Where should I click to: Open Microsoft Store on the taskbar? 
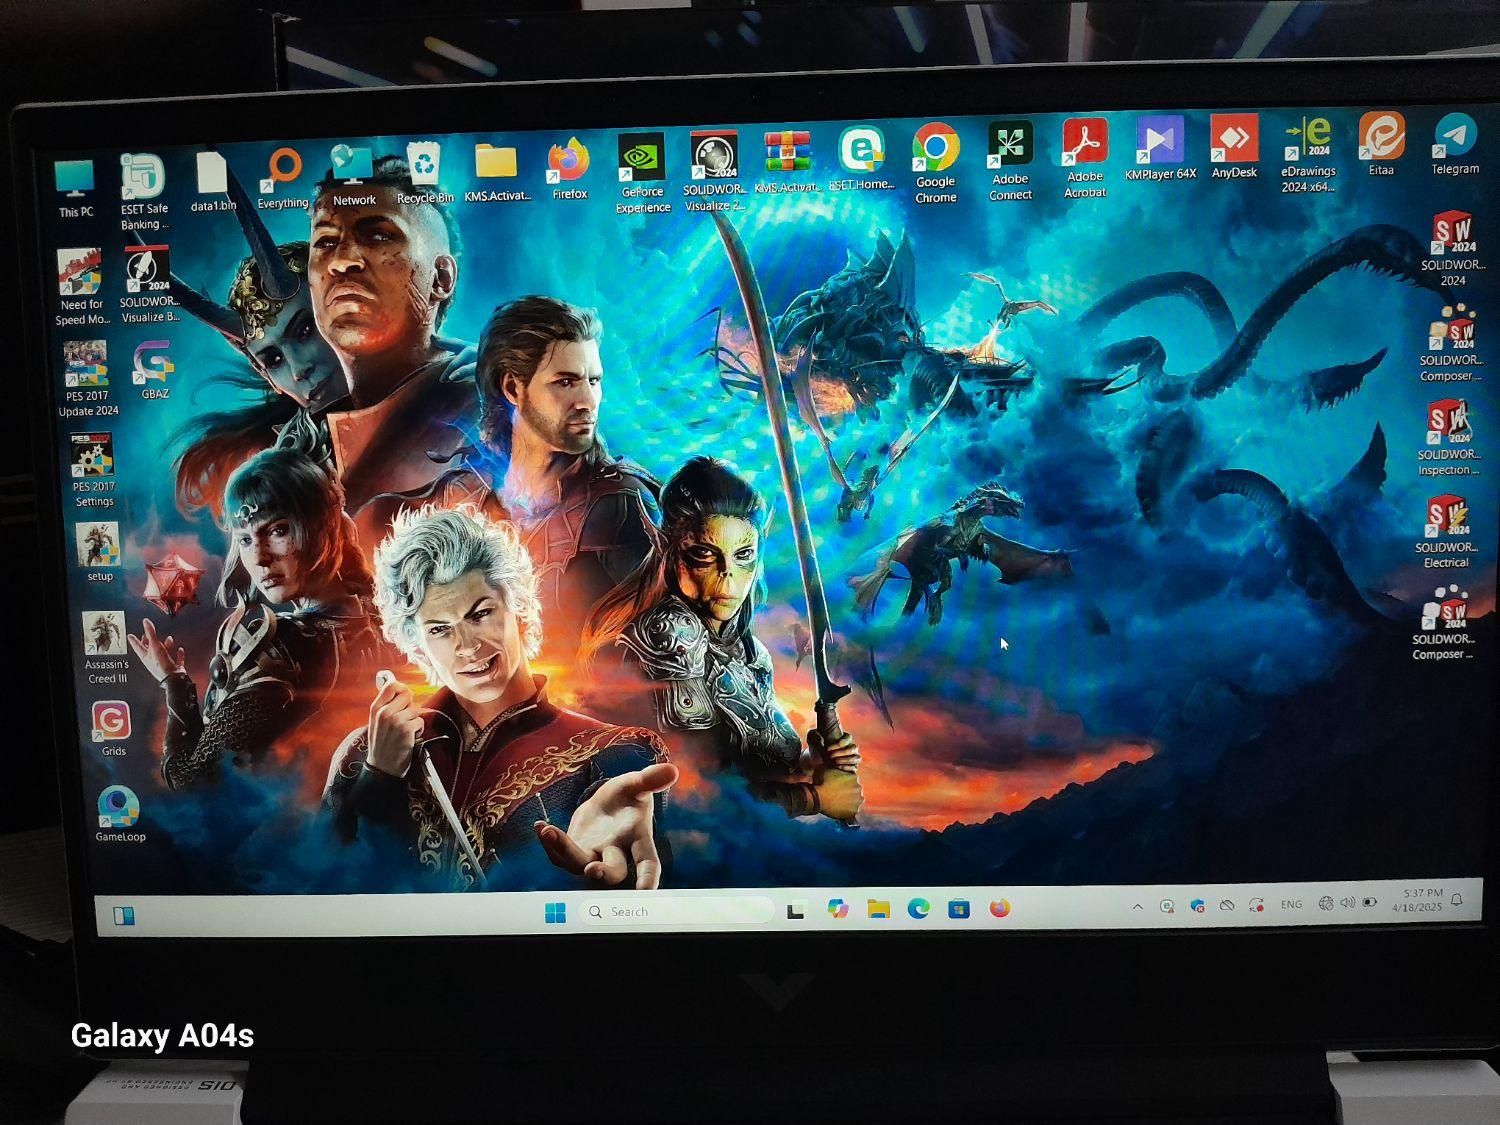pyautogui.click(x=959, y=908)
